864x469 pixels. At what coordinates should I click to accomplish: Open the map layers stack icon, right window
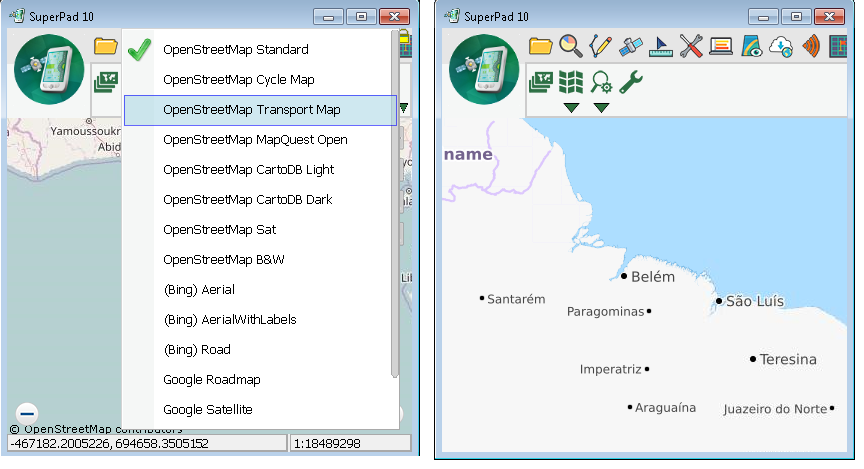pyautogui.click(x=541, y=82)
